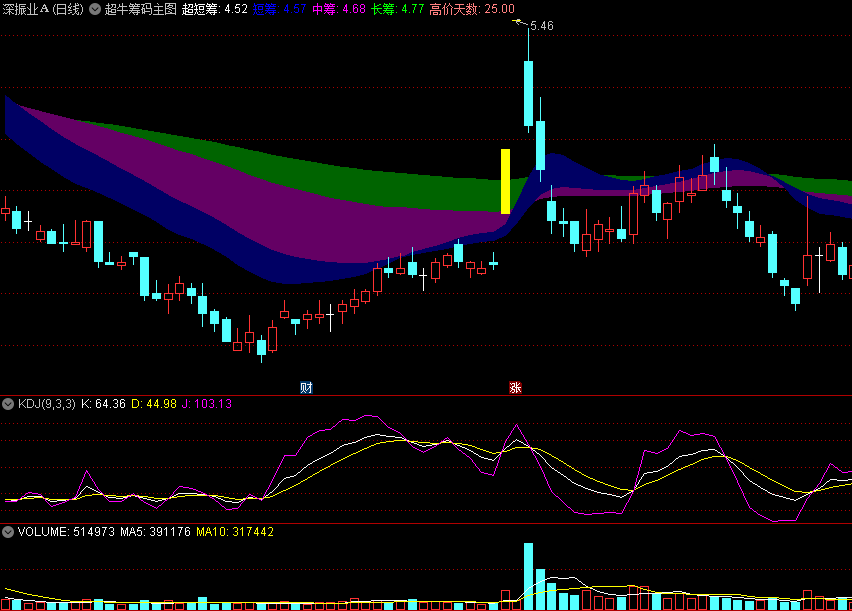Image resolution: width=852 pixels, height=611 pixels.
Task: Click the K: 64.36 value
Action: [103, 404]
